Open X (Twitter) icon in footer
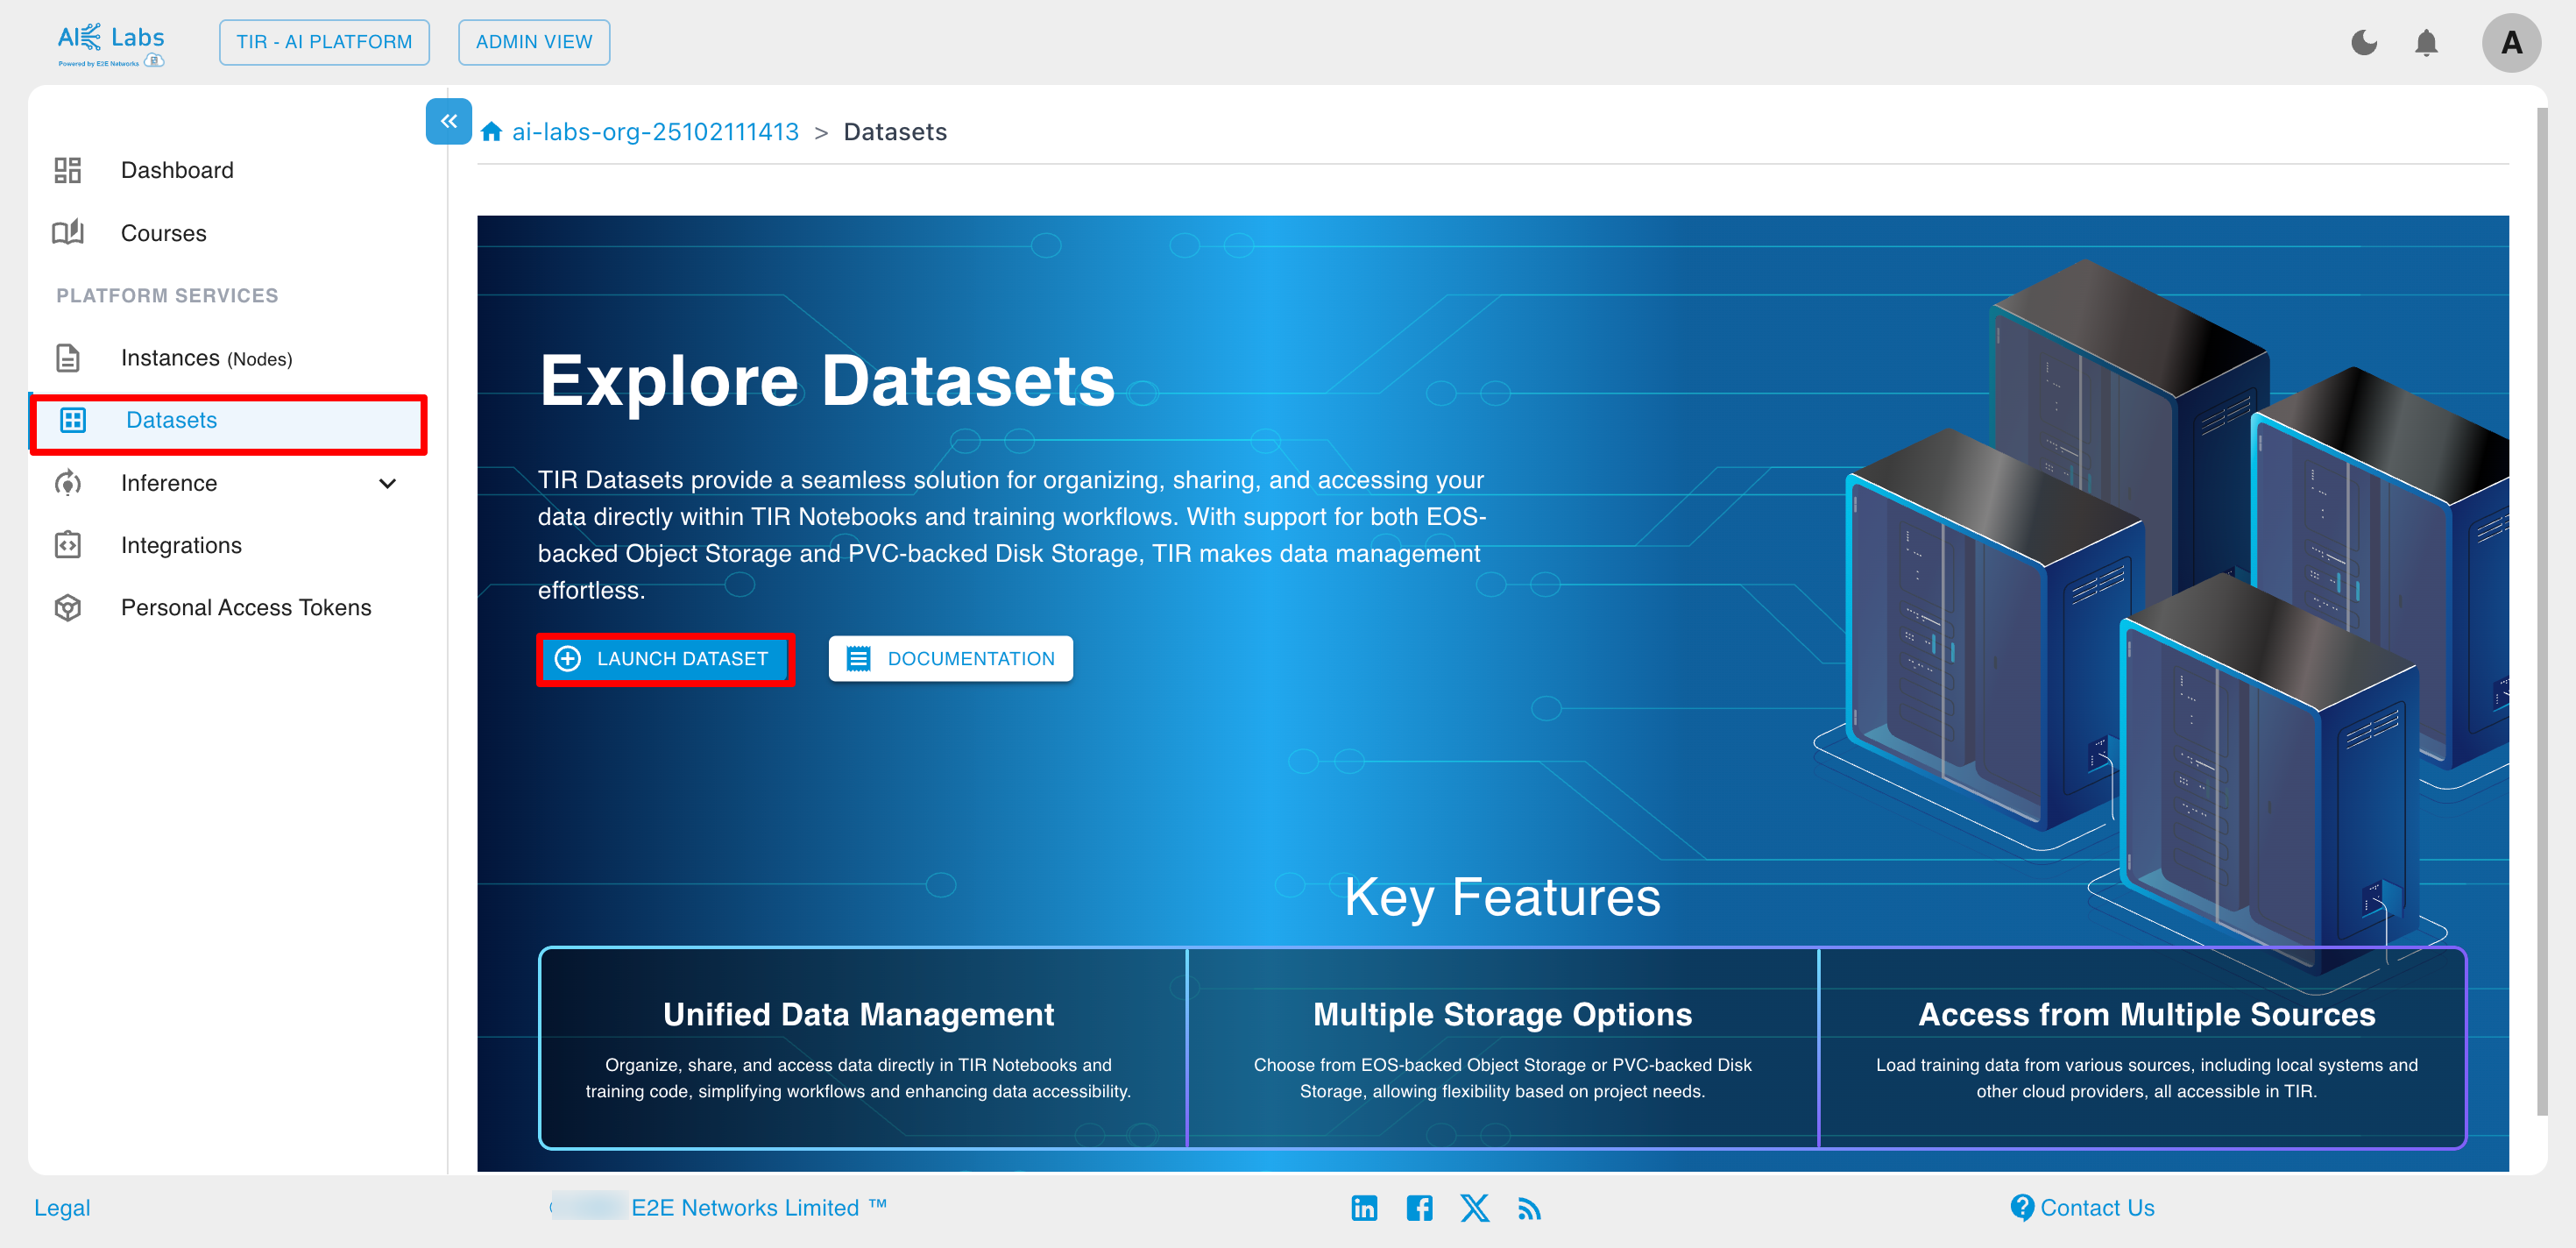This screenshot has height=1248, width=2576. tap(1474, 1208)
